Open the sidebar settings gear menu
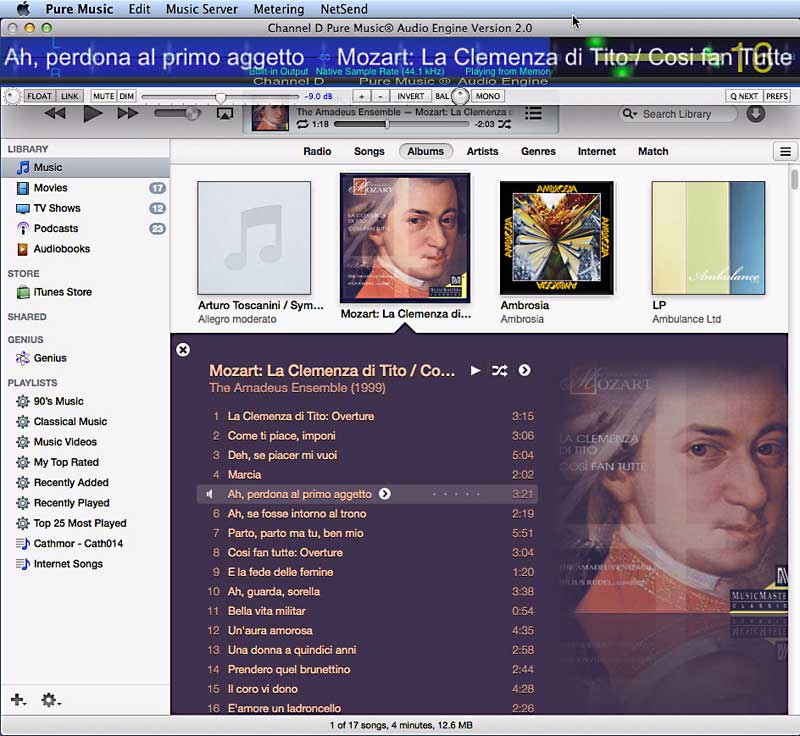Viewport: 800px width, 736px height. tap(50, 700)
